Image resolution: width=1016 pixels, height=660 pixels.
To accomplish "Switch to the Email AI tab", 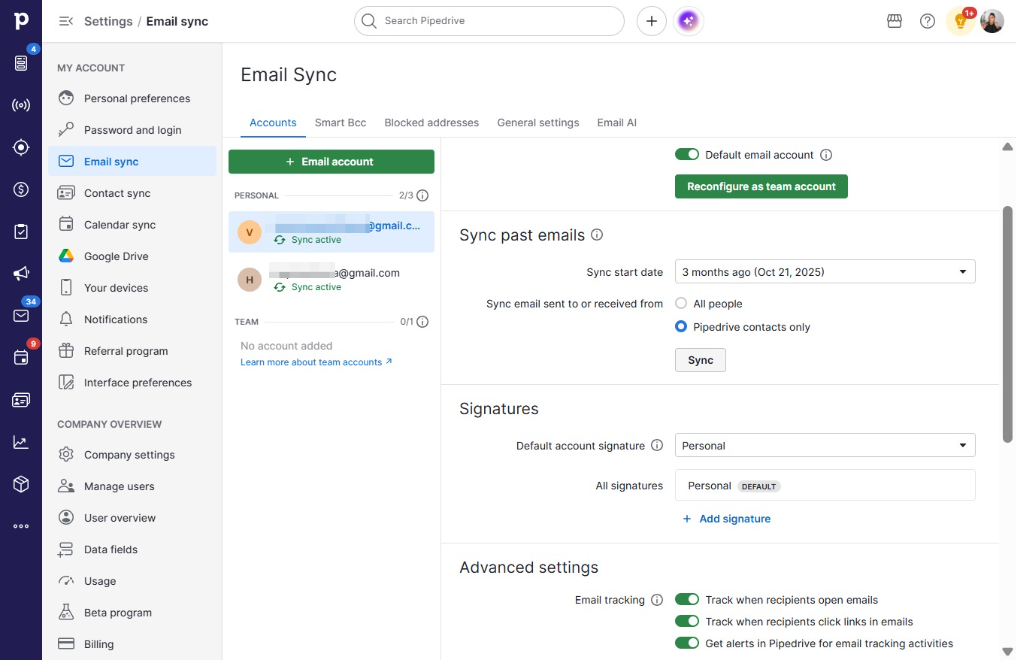I will 616,122.
